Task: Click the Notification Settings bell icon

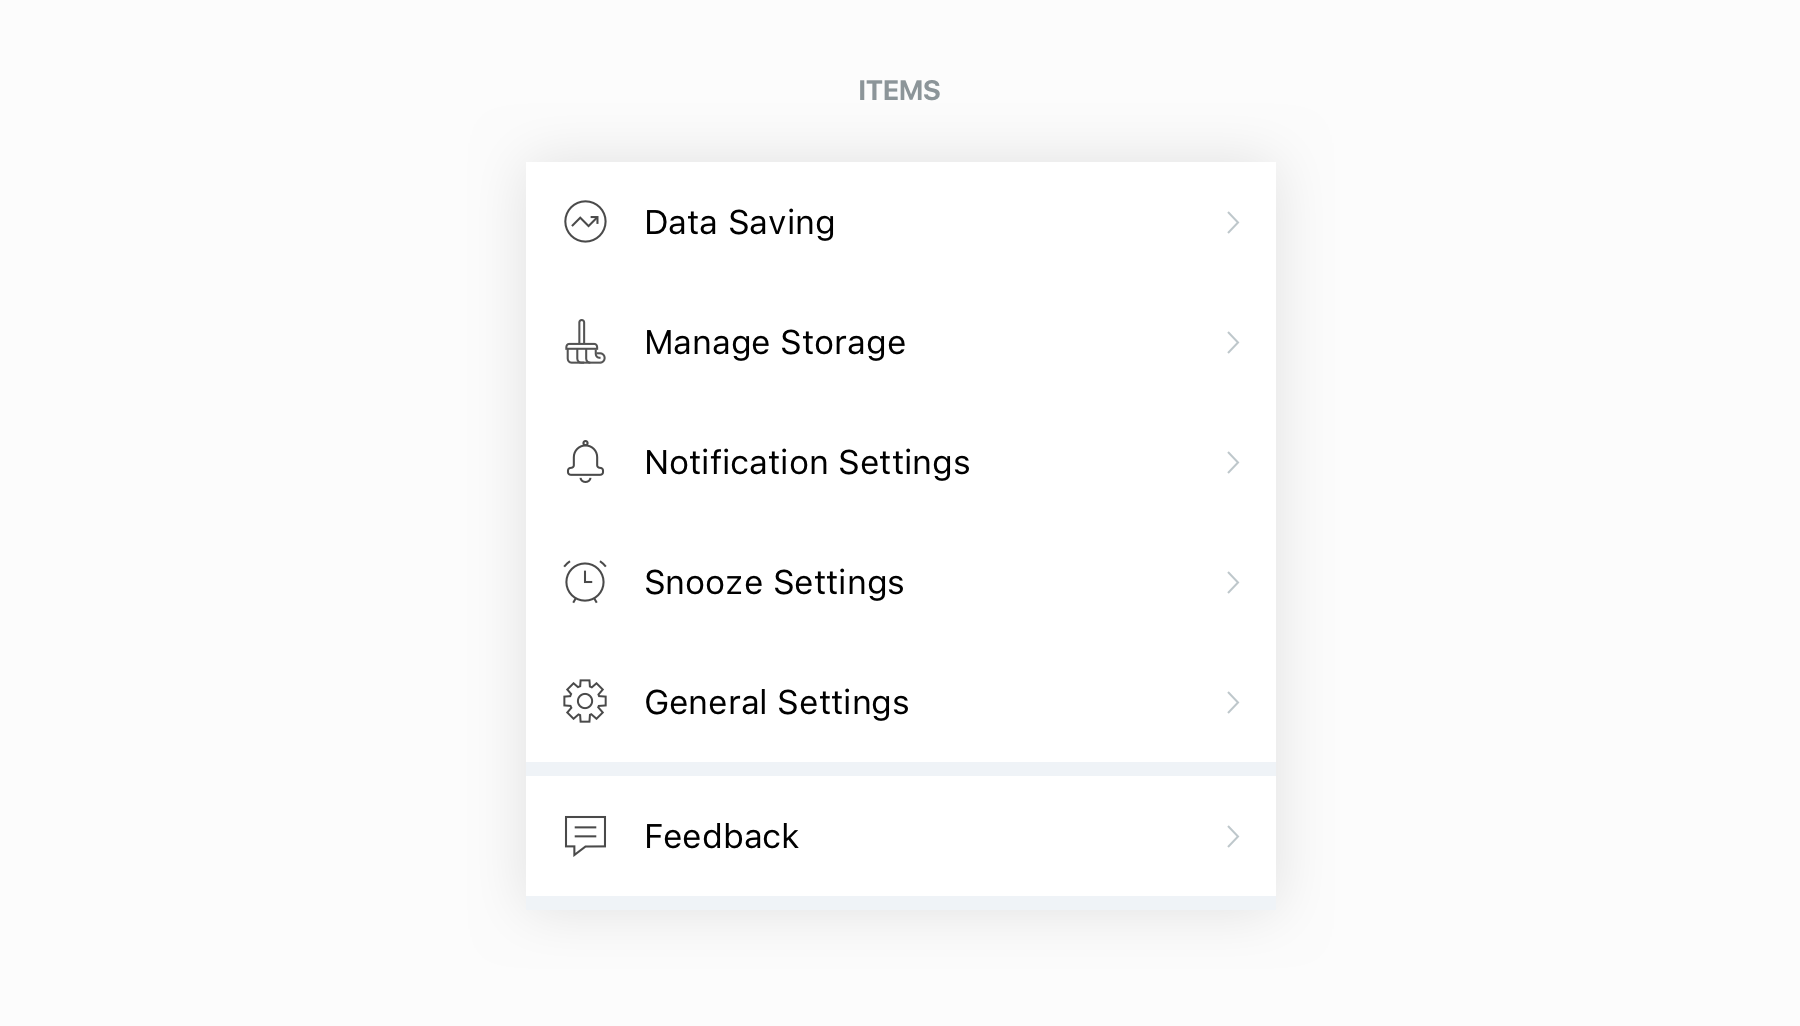Action: tap(585, 462)
